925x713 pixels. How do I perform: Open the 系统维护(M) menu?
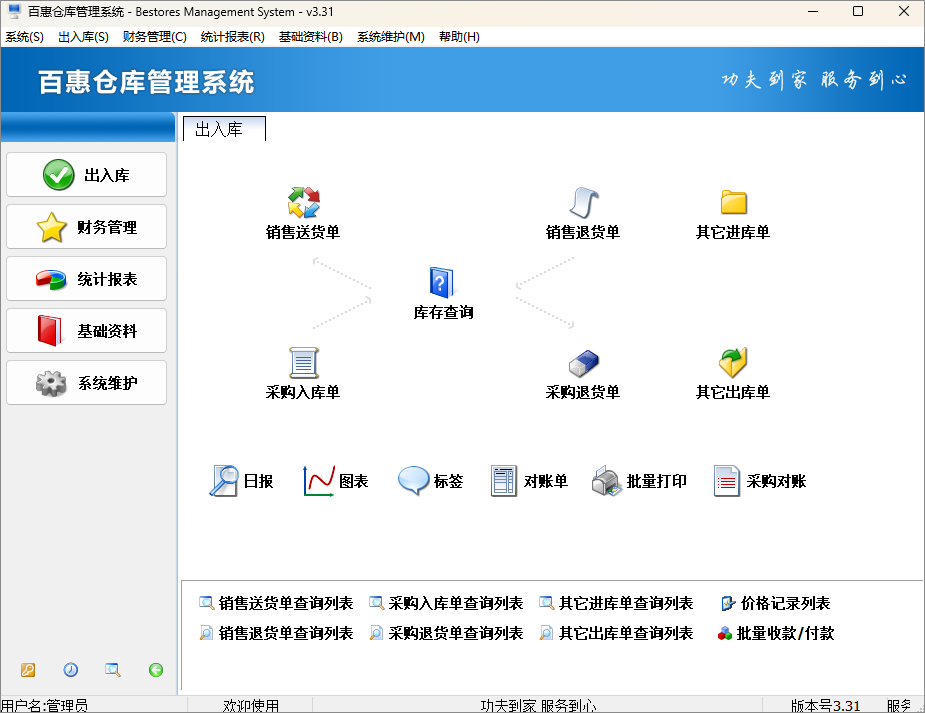point(391,37)
